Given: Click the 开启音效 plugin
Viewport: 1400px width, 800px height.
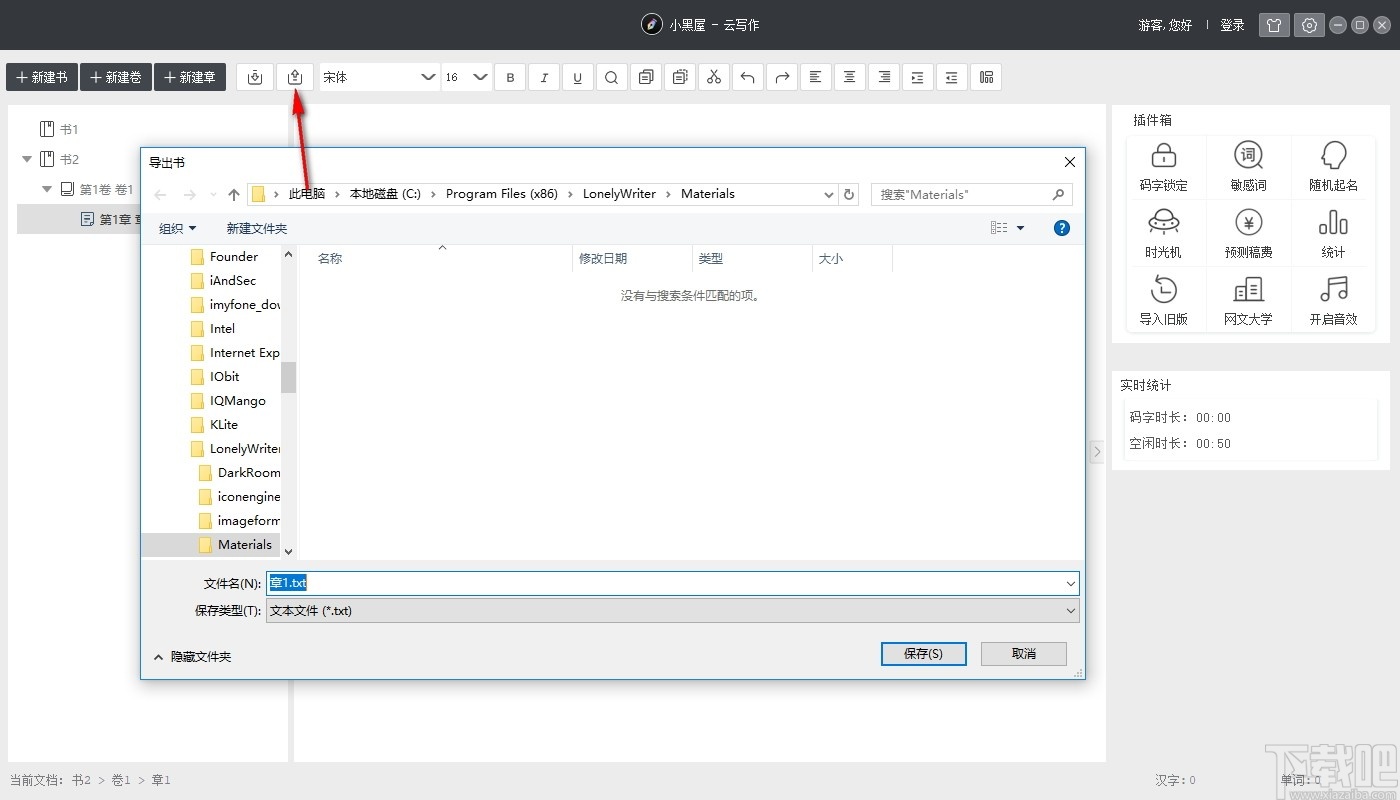Looking at the screenshot, I should click(1333, 301).
